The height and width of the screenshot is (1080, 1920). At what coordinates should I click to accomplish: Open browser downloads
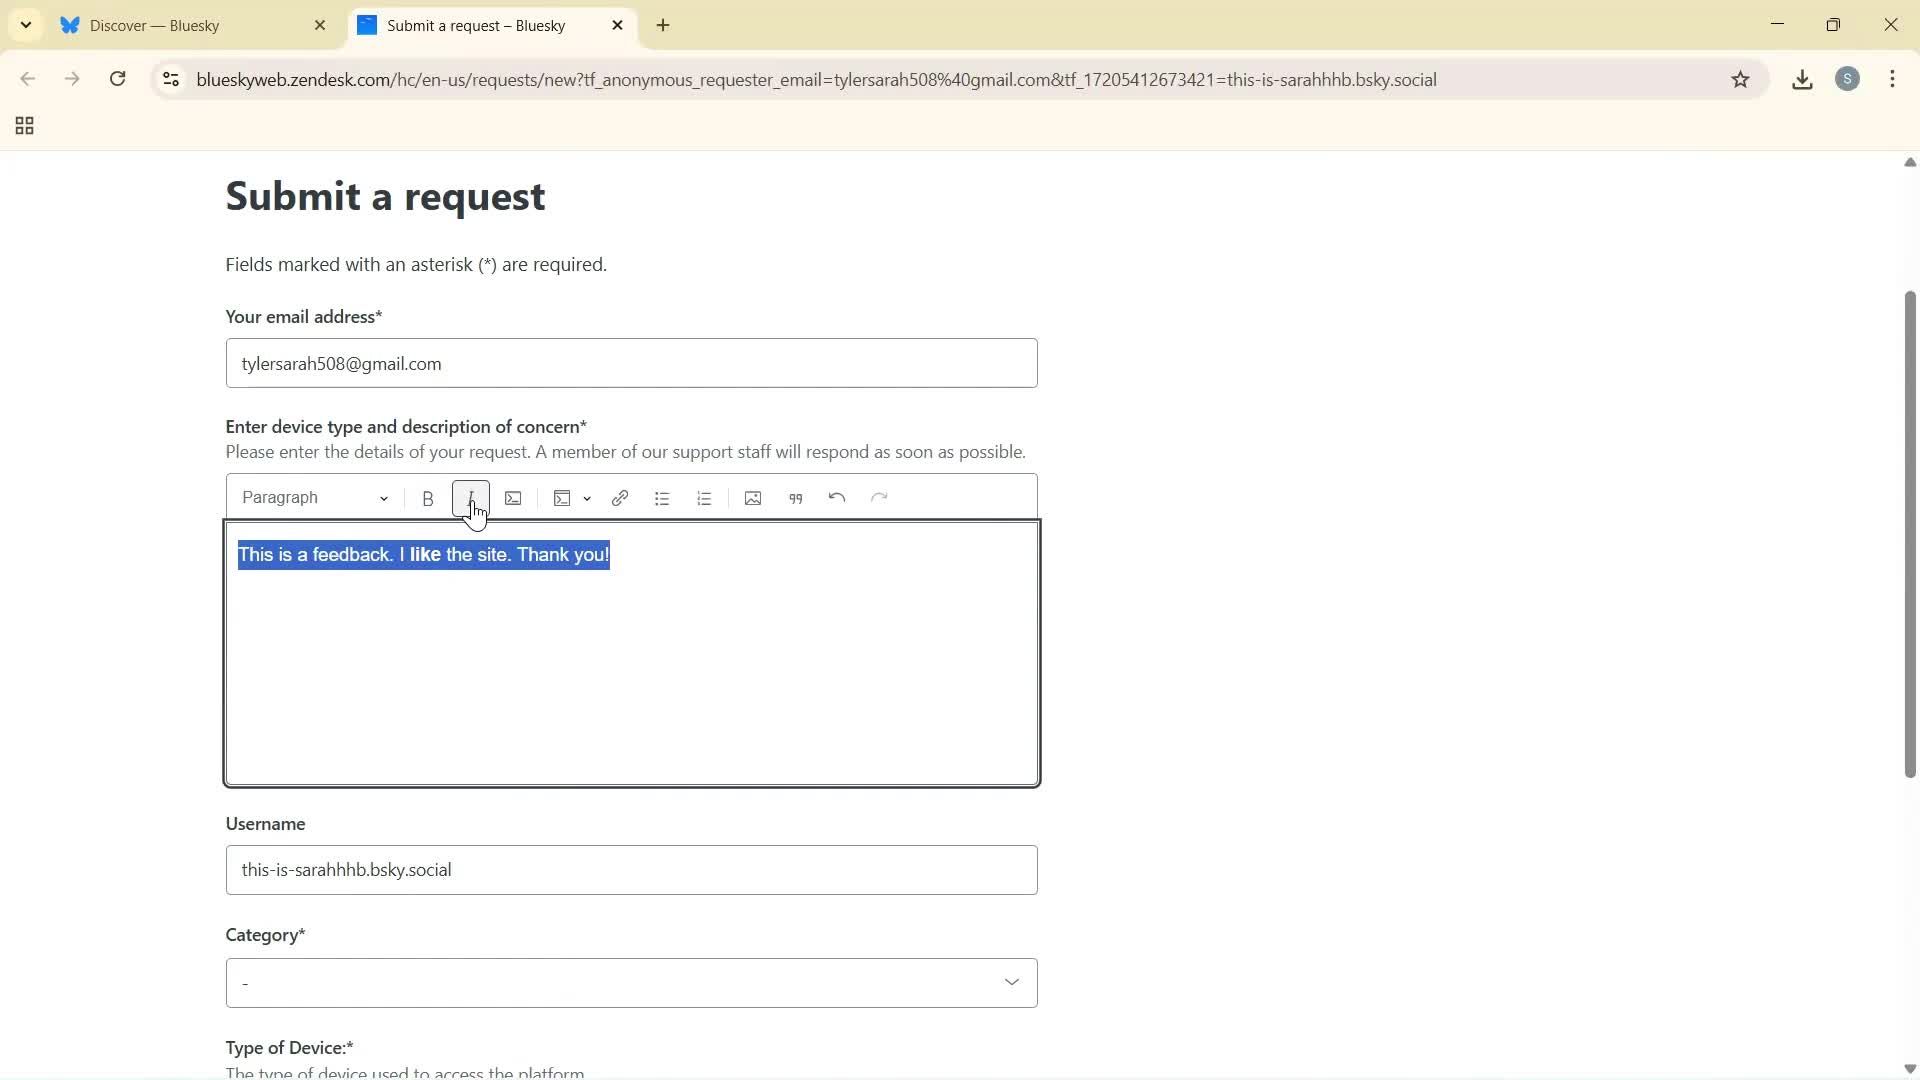coord(1802,79)
